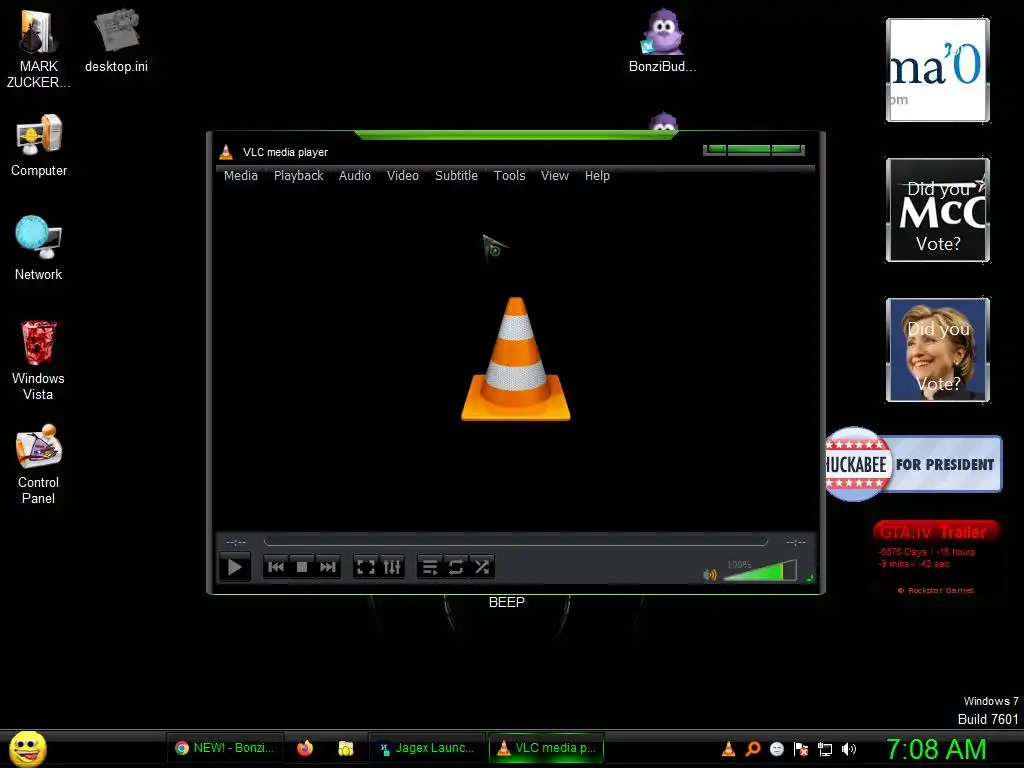Screen dimensions: 1024x768
Task: Click the BEEP label below VLC
Action: pos(507,602)
